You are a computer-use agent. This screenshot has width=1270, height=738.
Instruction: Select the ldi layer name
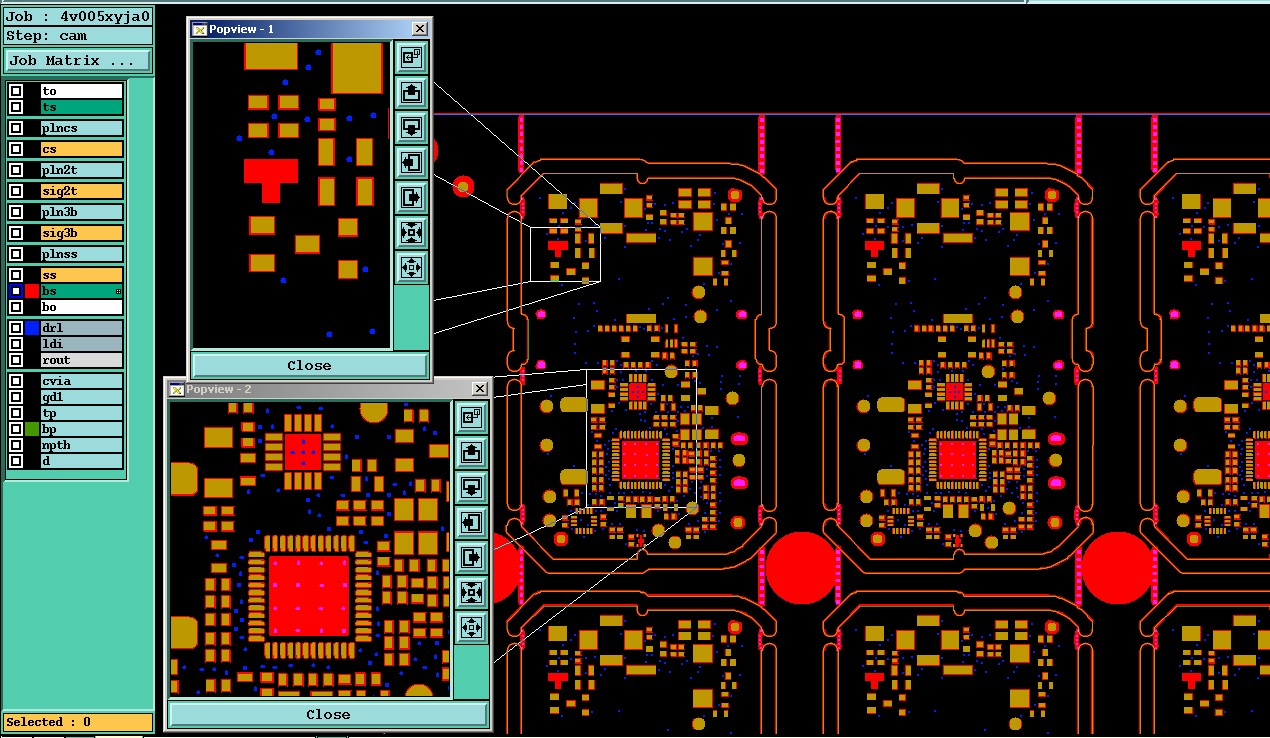[82, 344]
